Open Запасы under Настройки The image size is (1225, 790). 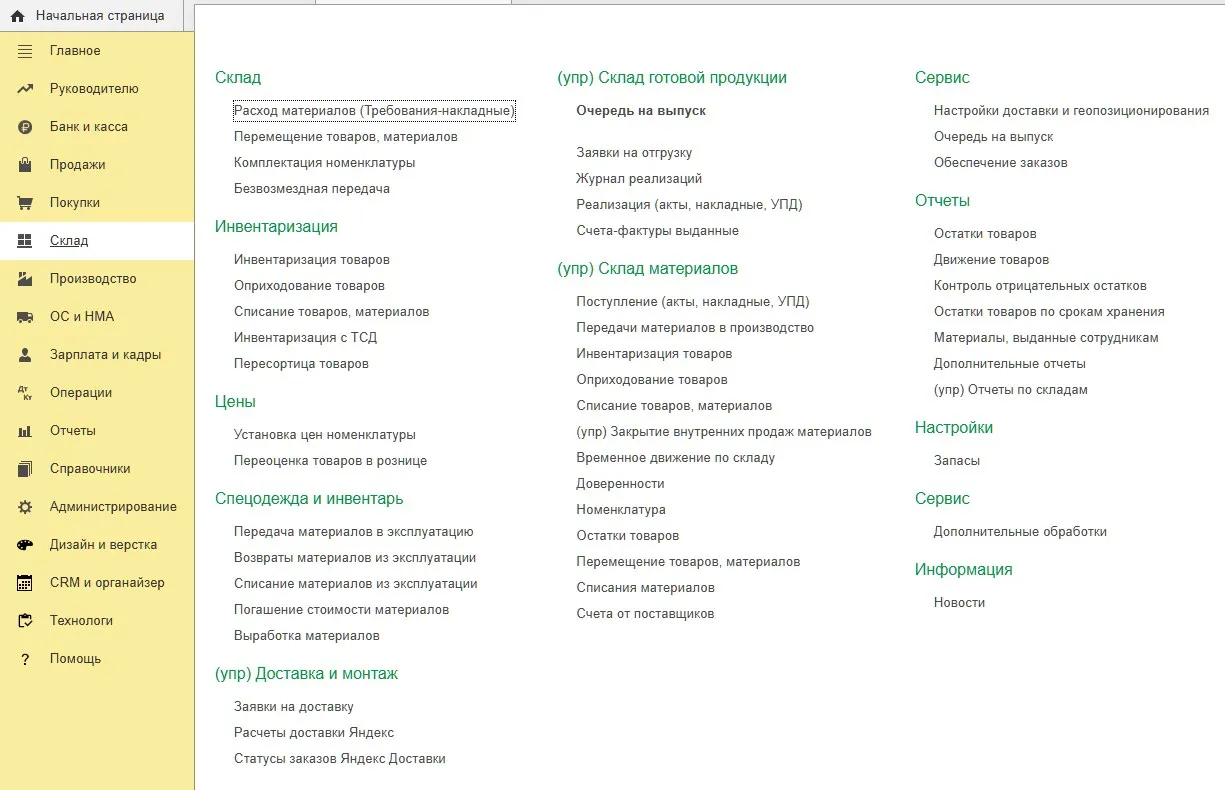point(957,461)
